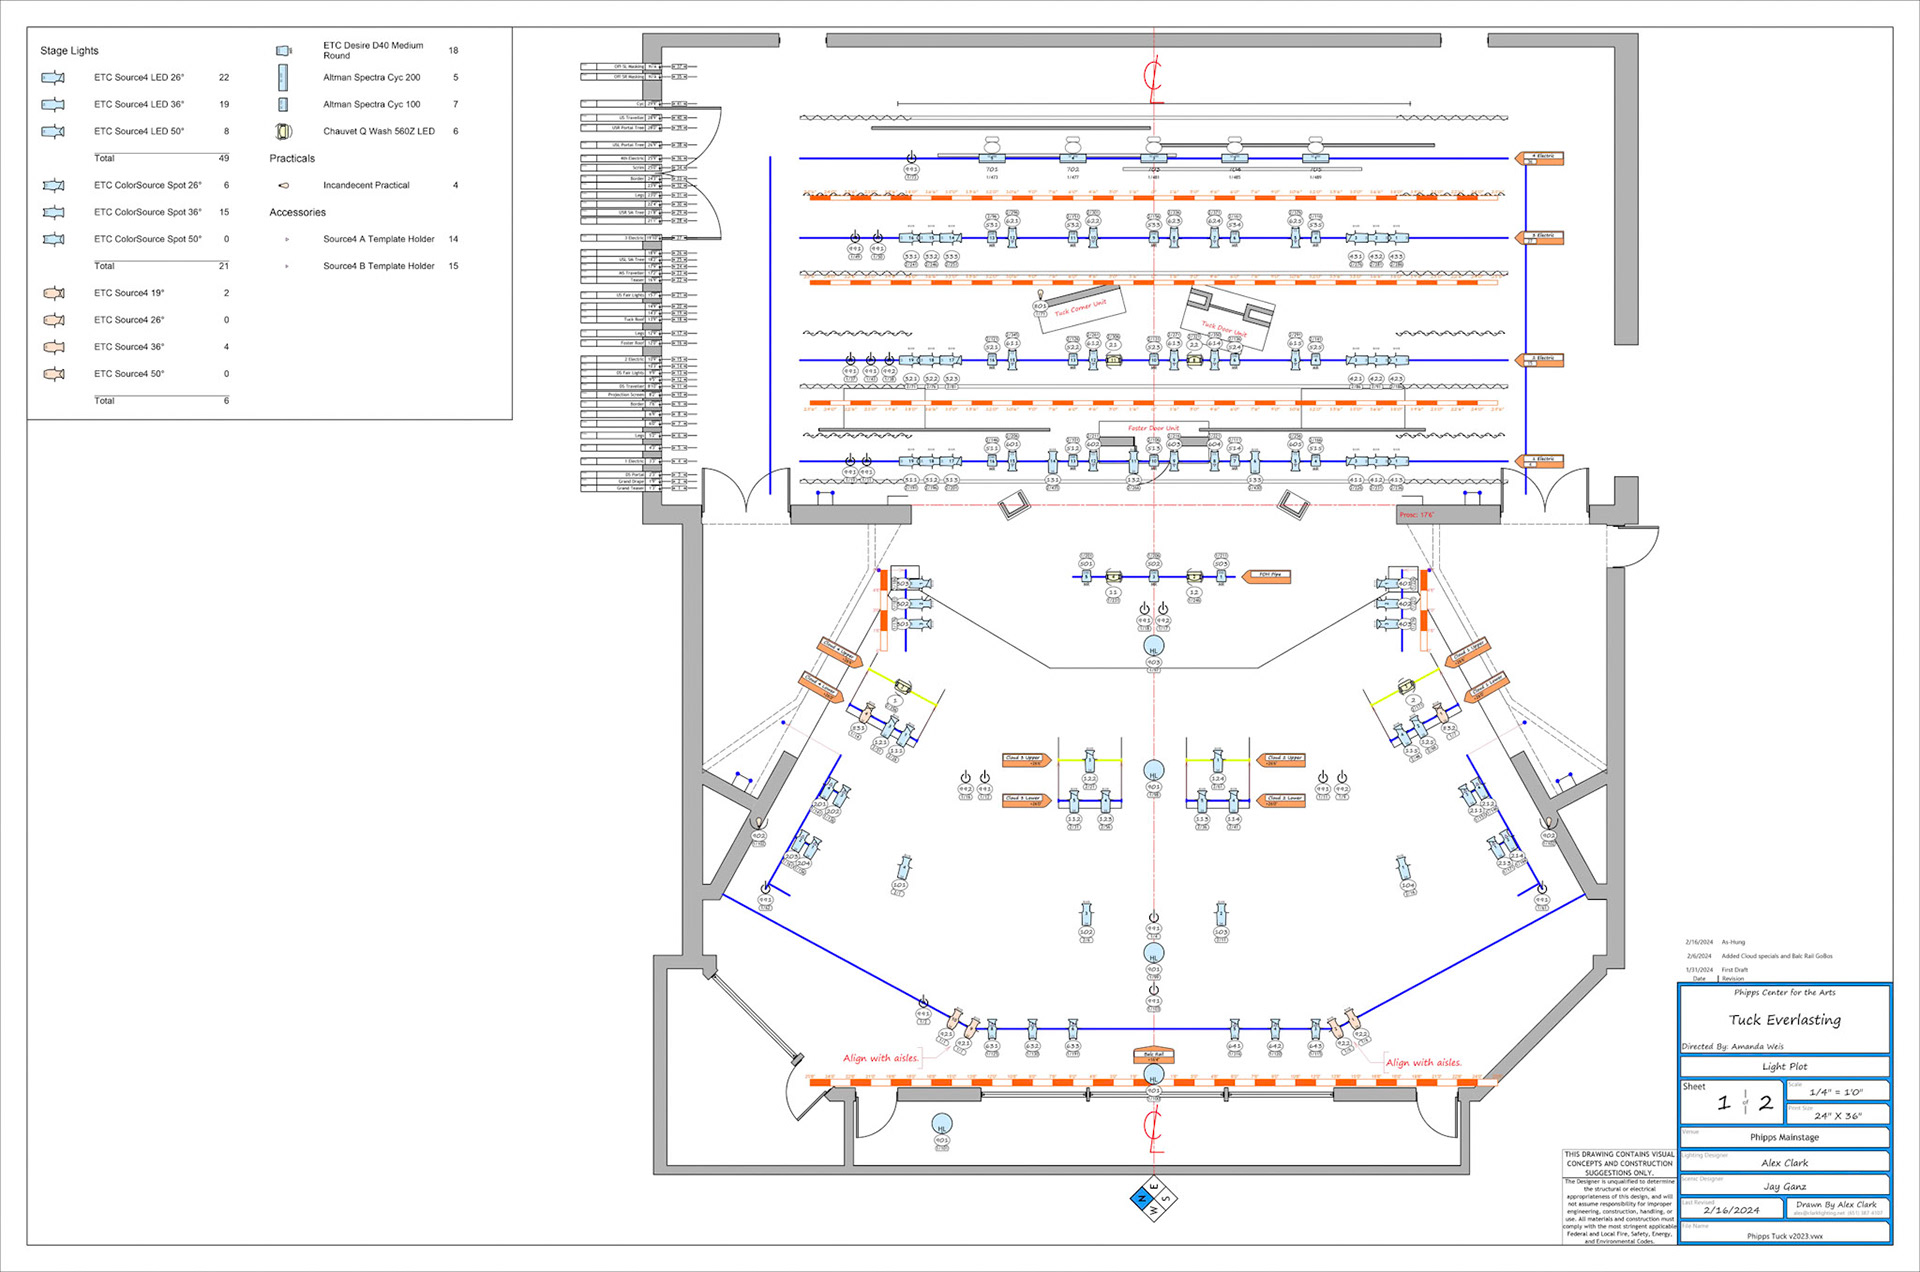1920x1272 pixels.
Task: Select the Light Plot title block field
Action: pos(1784,1066)
